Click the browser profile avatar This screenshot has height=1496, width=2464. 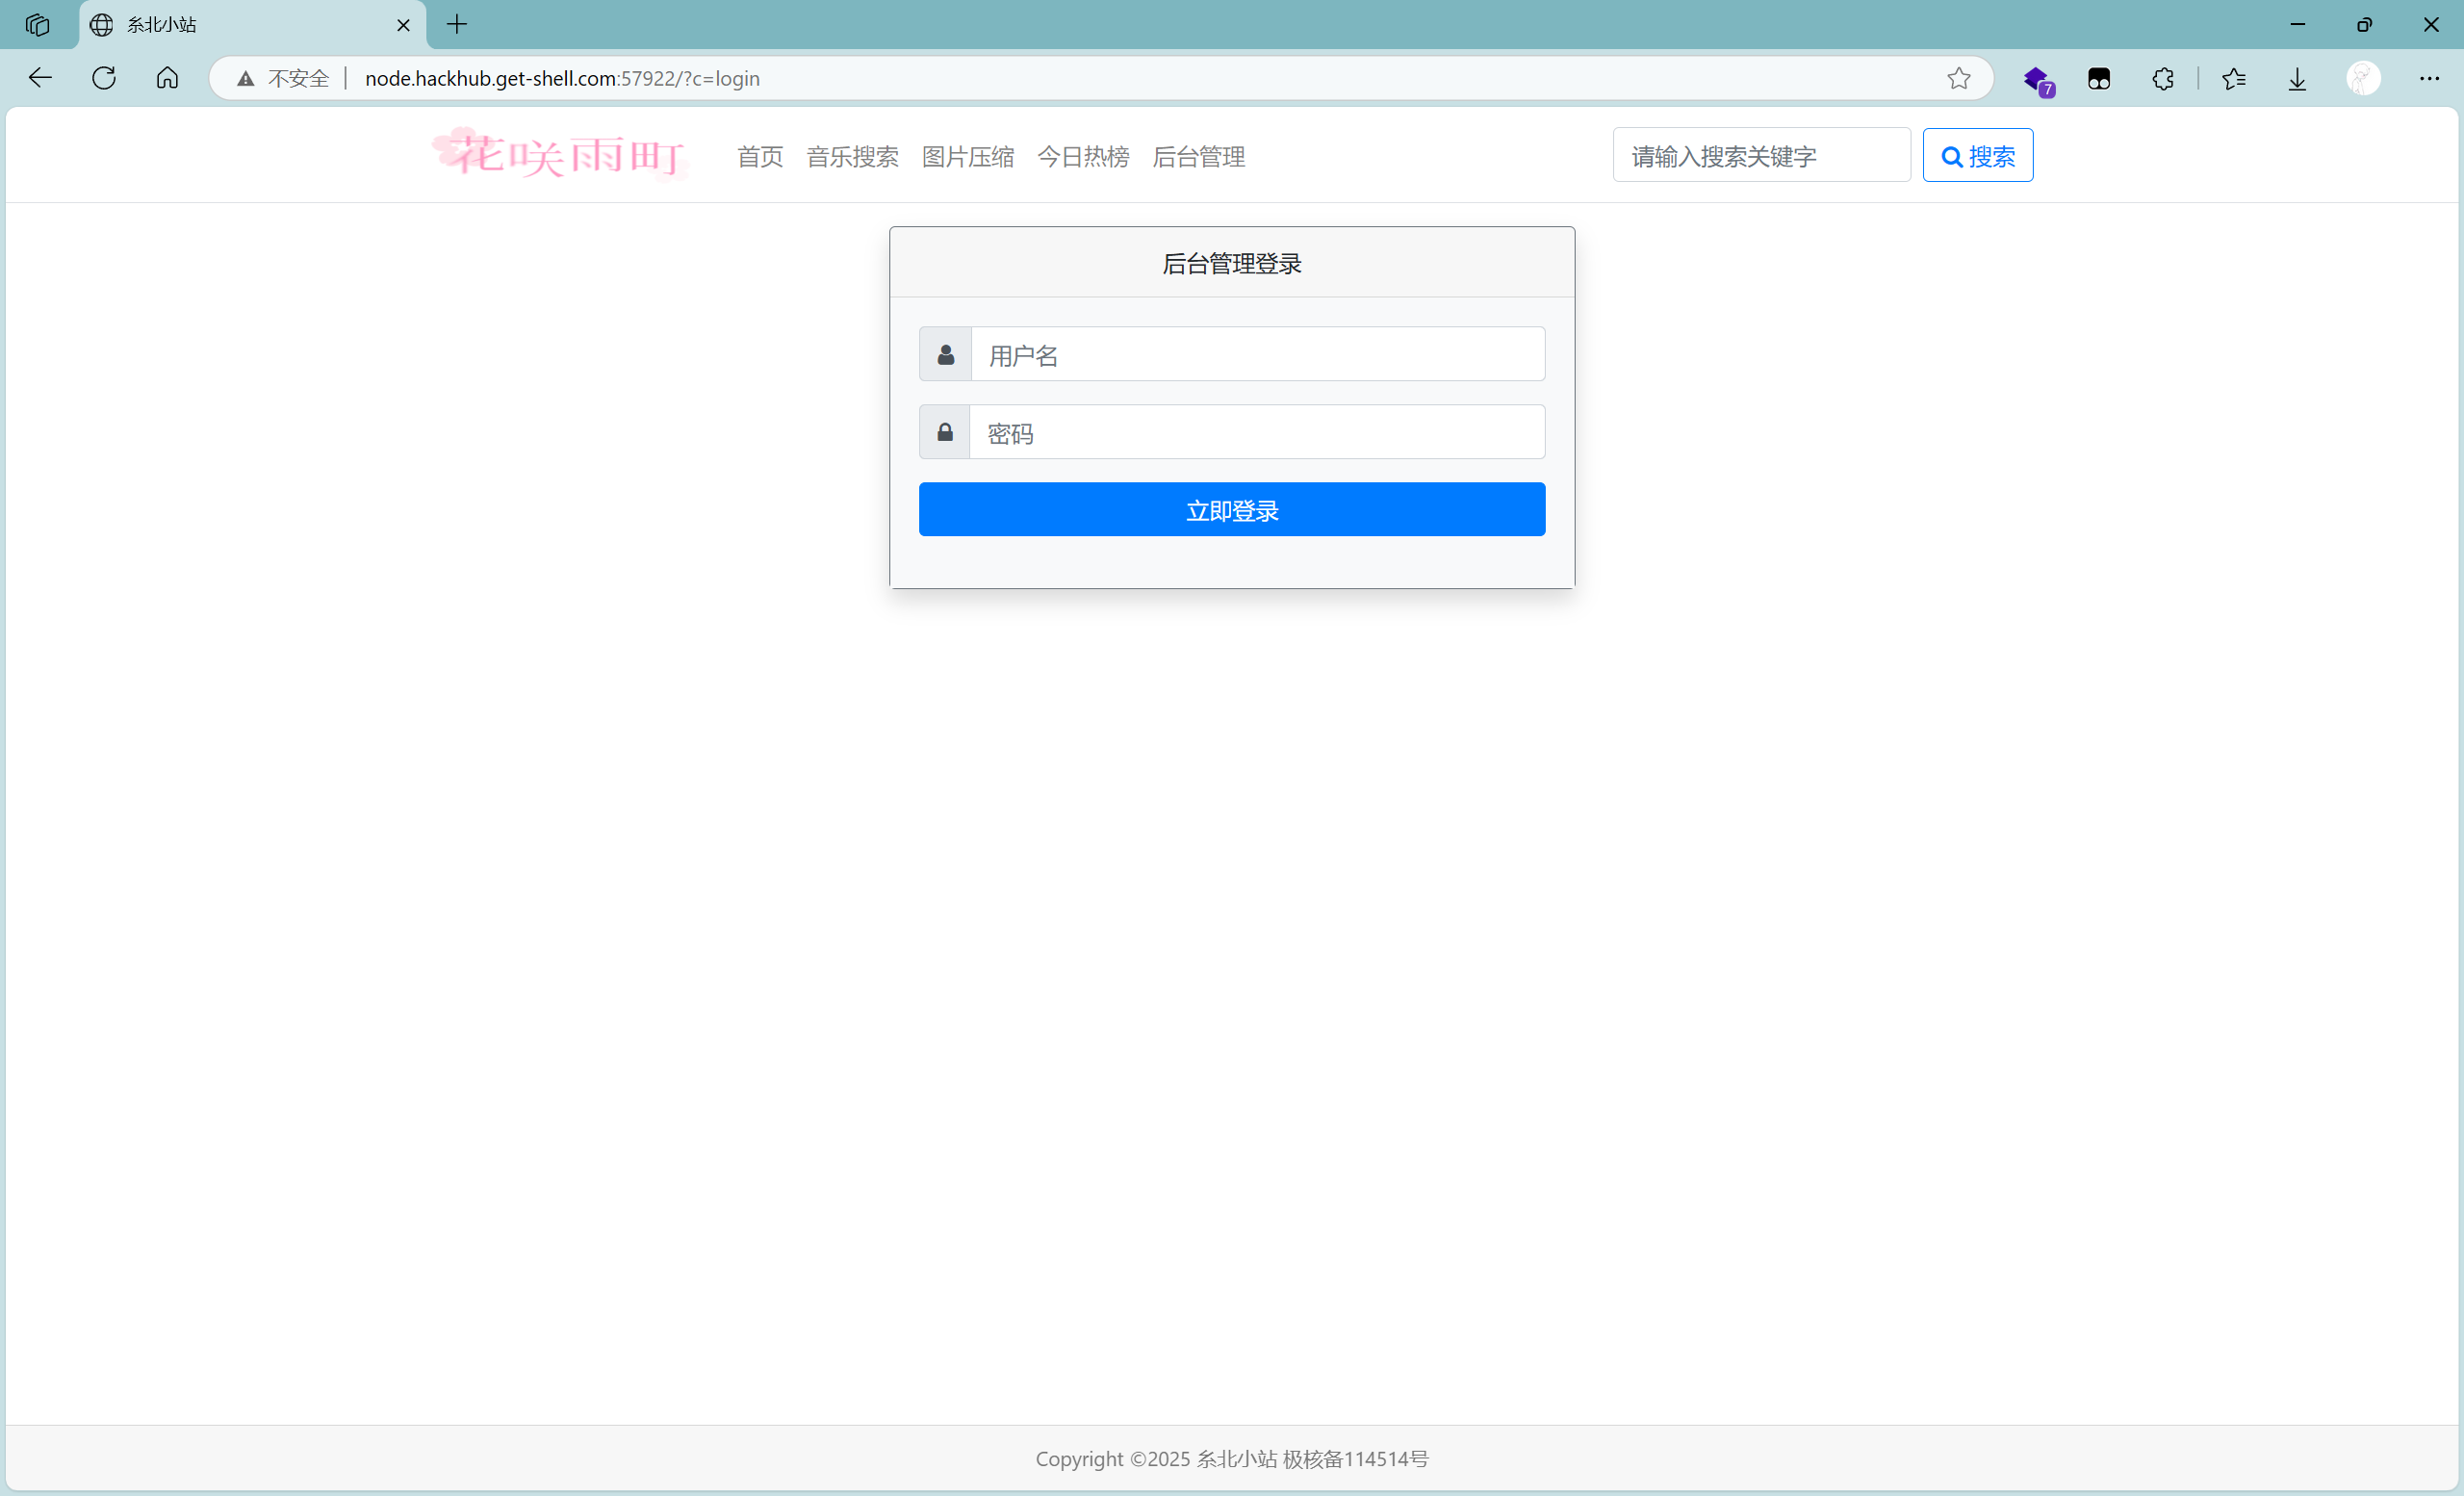tap(2364, 79)
